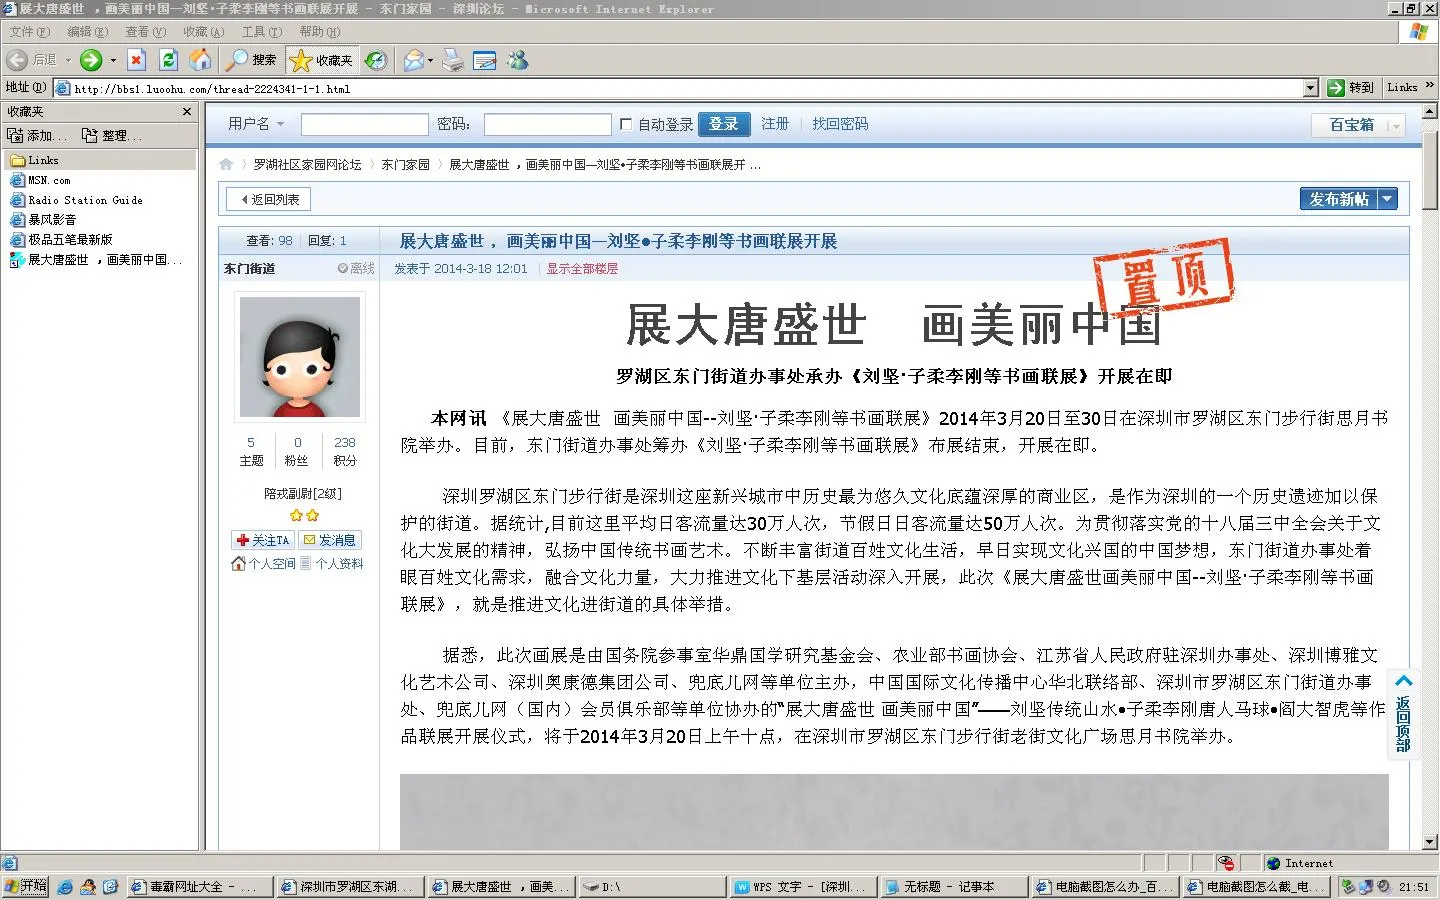Viewport: 1440px width, 900px height.
Task: Click the green Forward arrow icon
Action: [91, 60]
